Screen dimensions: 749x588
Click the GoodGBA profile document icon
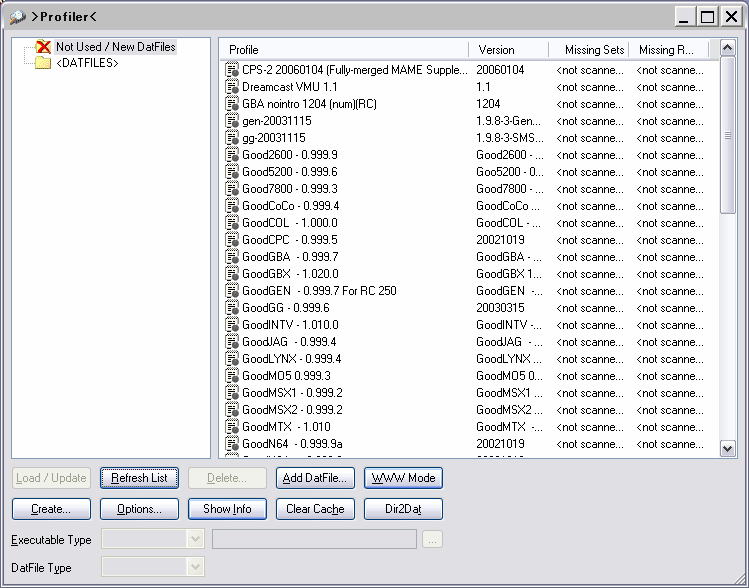click(232, 257)
